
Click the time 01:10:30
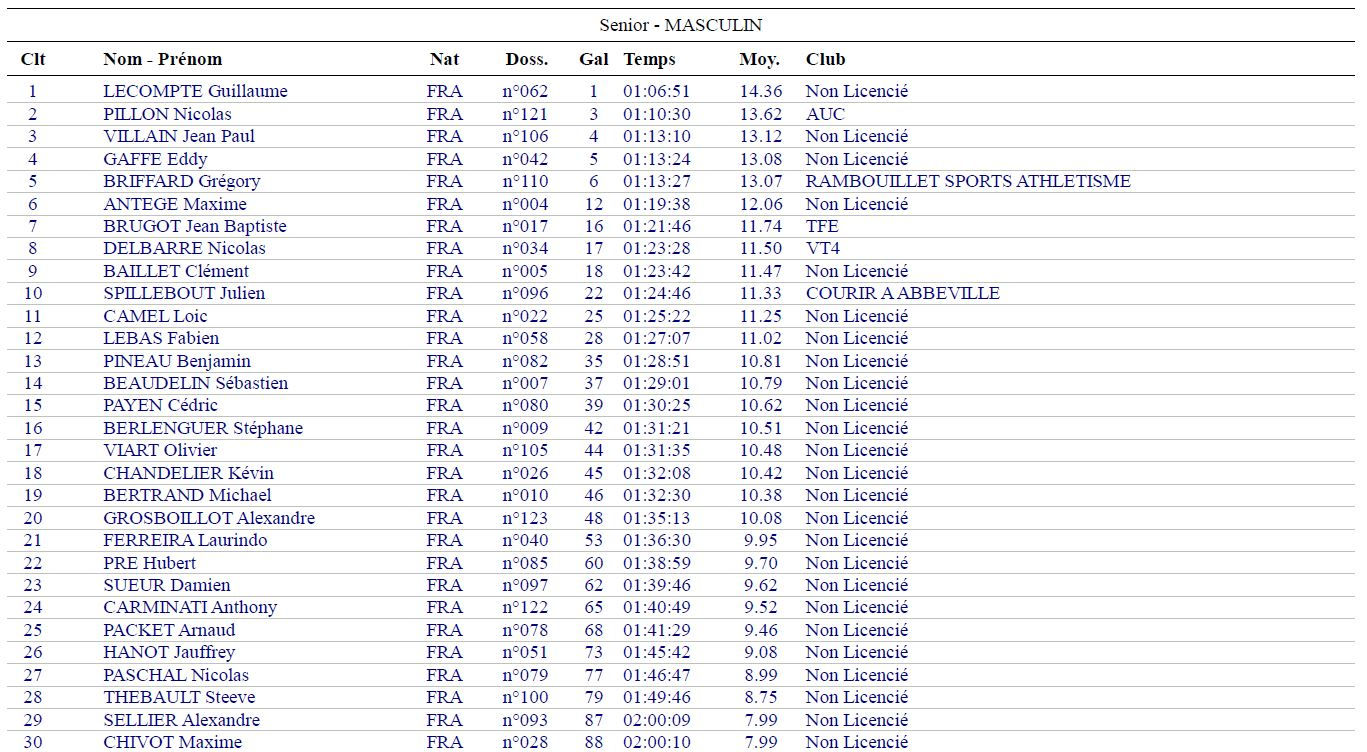tap(657, 114)
